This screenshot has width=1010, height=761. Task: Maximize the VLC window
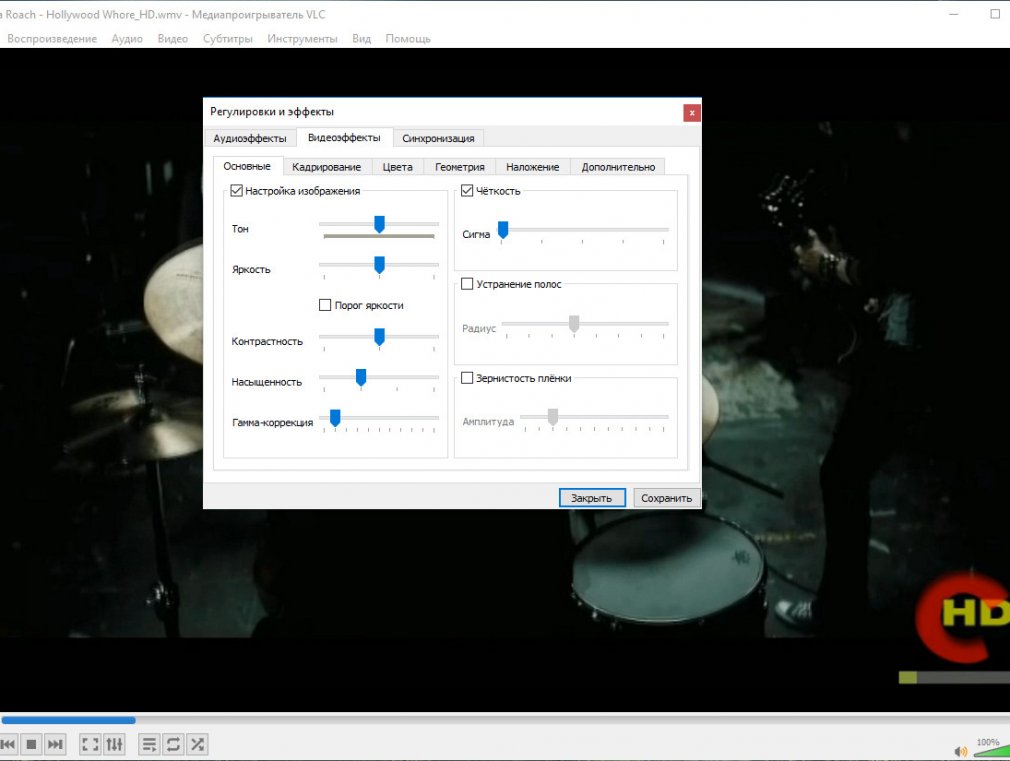click(x=995, y=14)
